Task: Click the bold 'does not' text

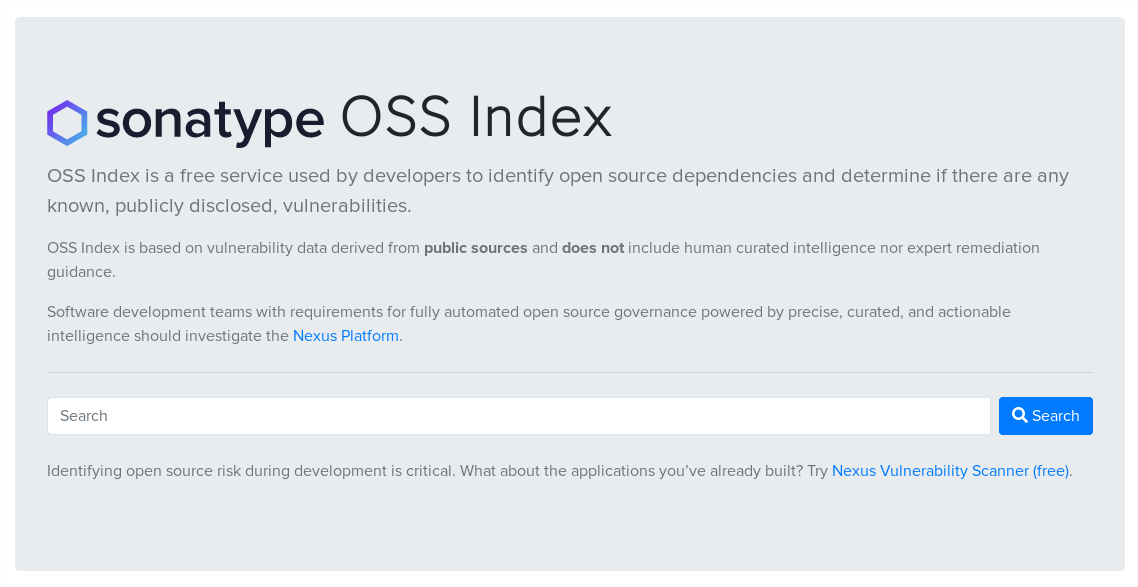Action: (593, 248)
